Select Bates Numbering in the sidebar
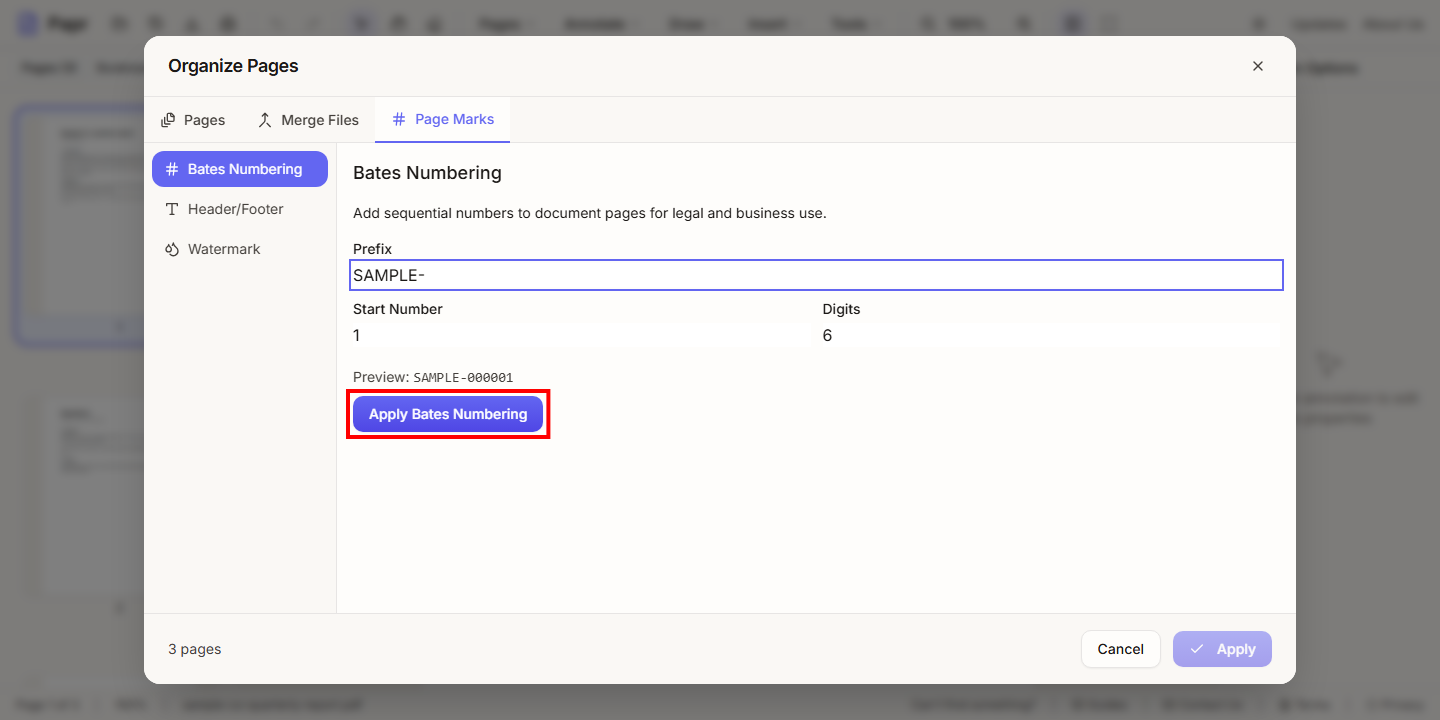This screenshot has width=1440, height=720. click(240, 169)
